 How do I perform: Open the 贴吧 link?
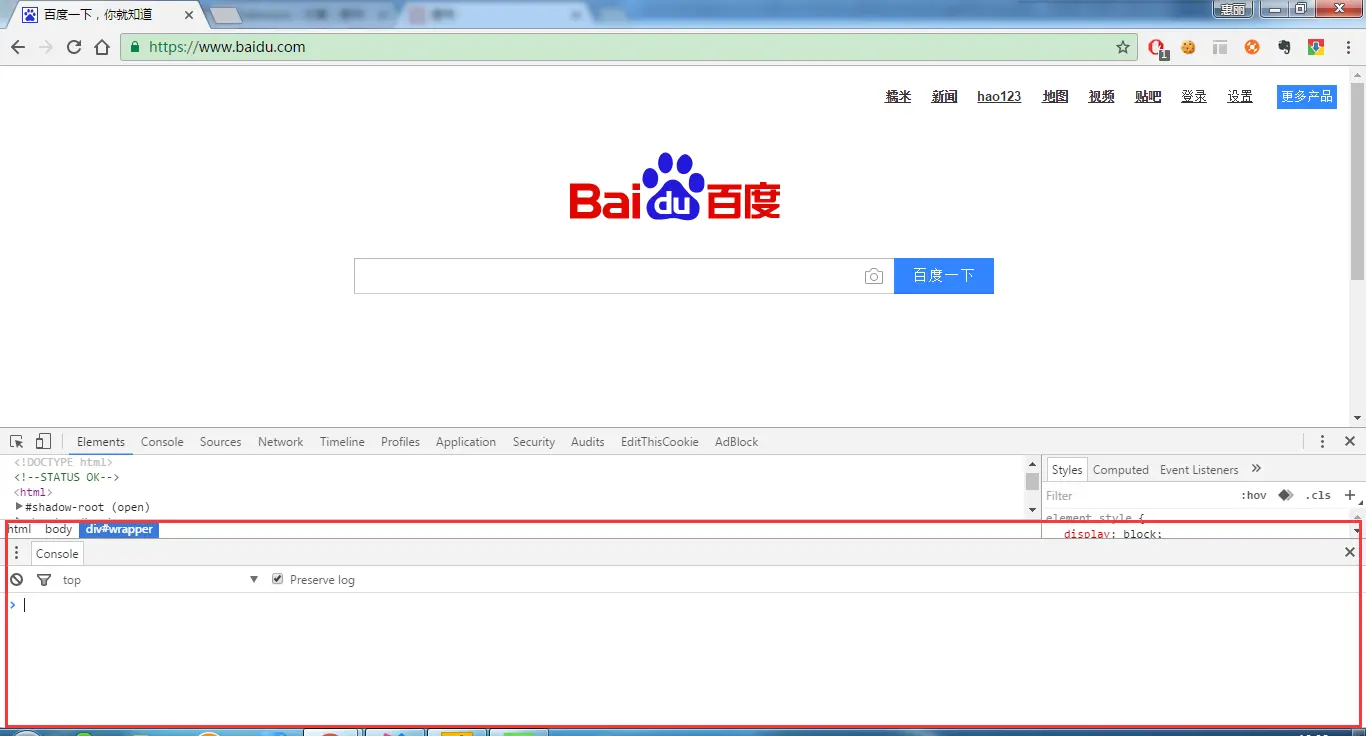(1148, 96)
